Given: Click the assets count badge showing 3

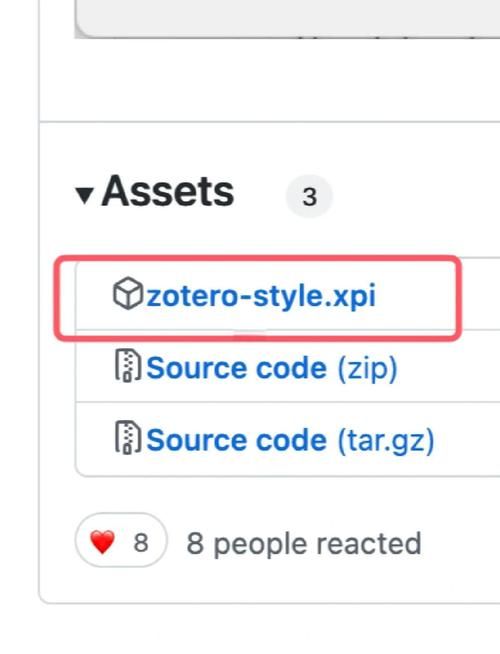Looking at the screenshot, I should (309, 196).
